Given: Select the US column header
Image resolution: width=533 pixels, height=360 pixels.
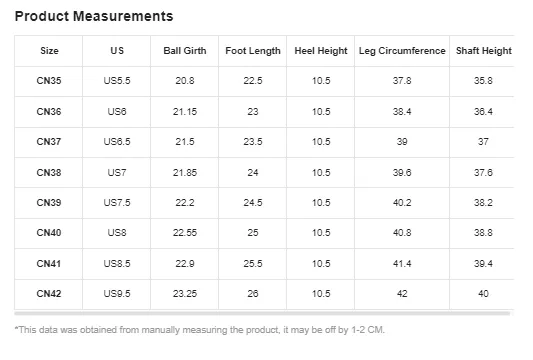Looking at the screenshot, I should 117,51.
